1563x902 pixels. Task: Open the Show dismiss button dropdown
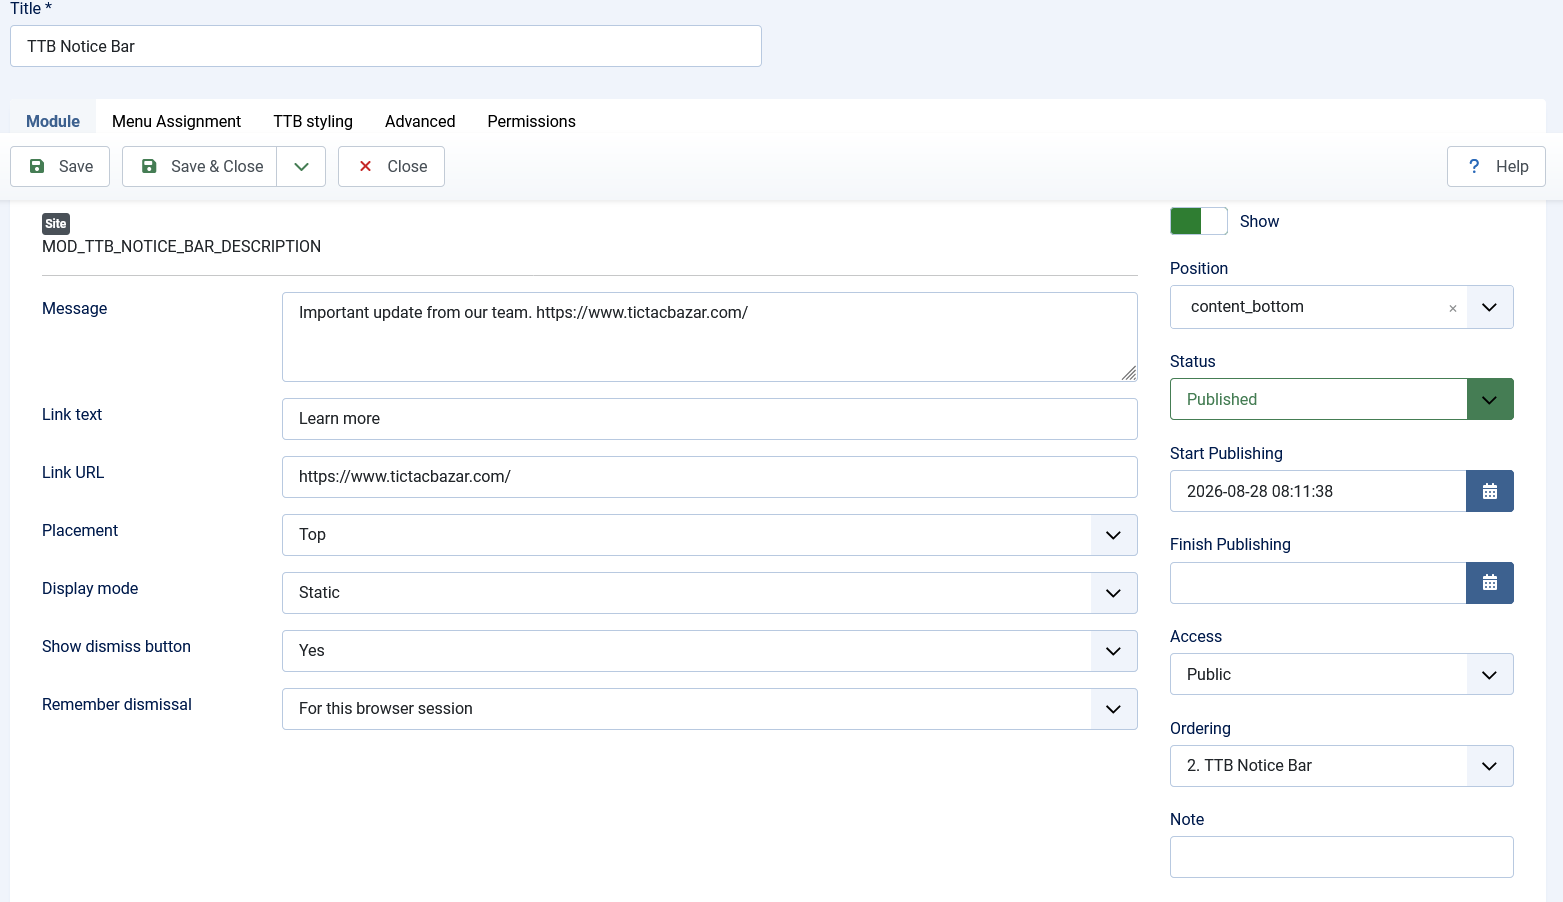point(709,651)
